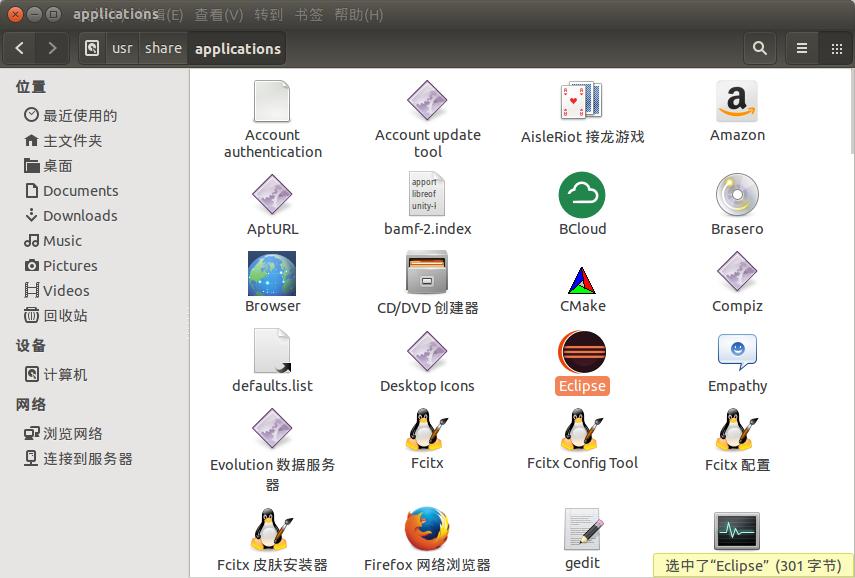Select the Desktop Icons launcher
Viewport: 855px width, 578px height.
click(427, 351)
